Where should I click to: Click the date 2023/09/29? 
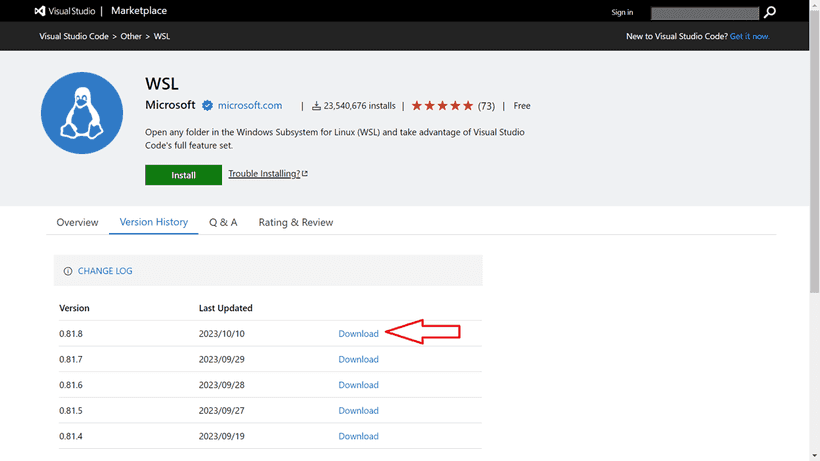pos(221,359)
